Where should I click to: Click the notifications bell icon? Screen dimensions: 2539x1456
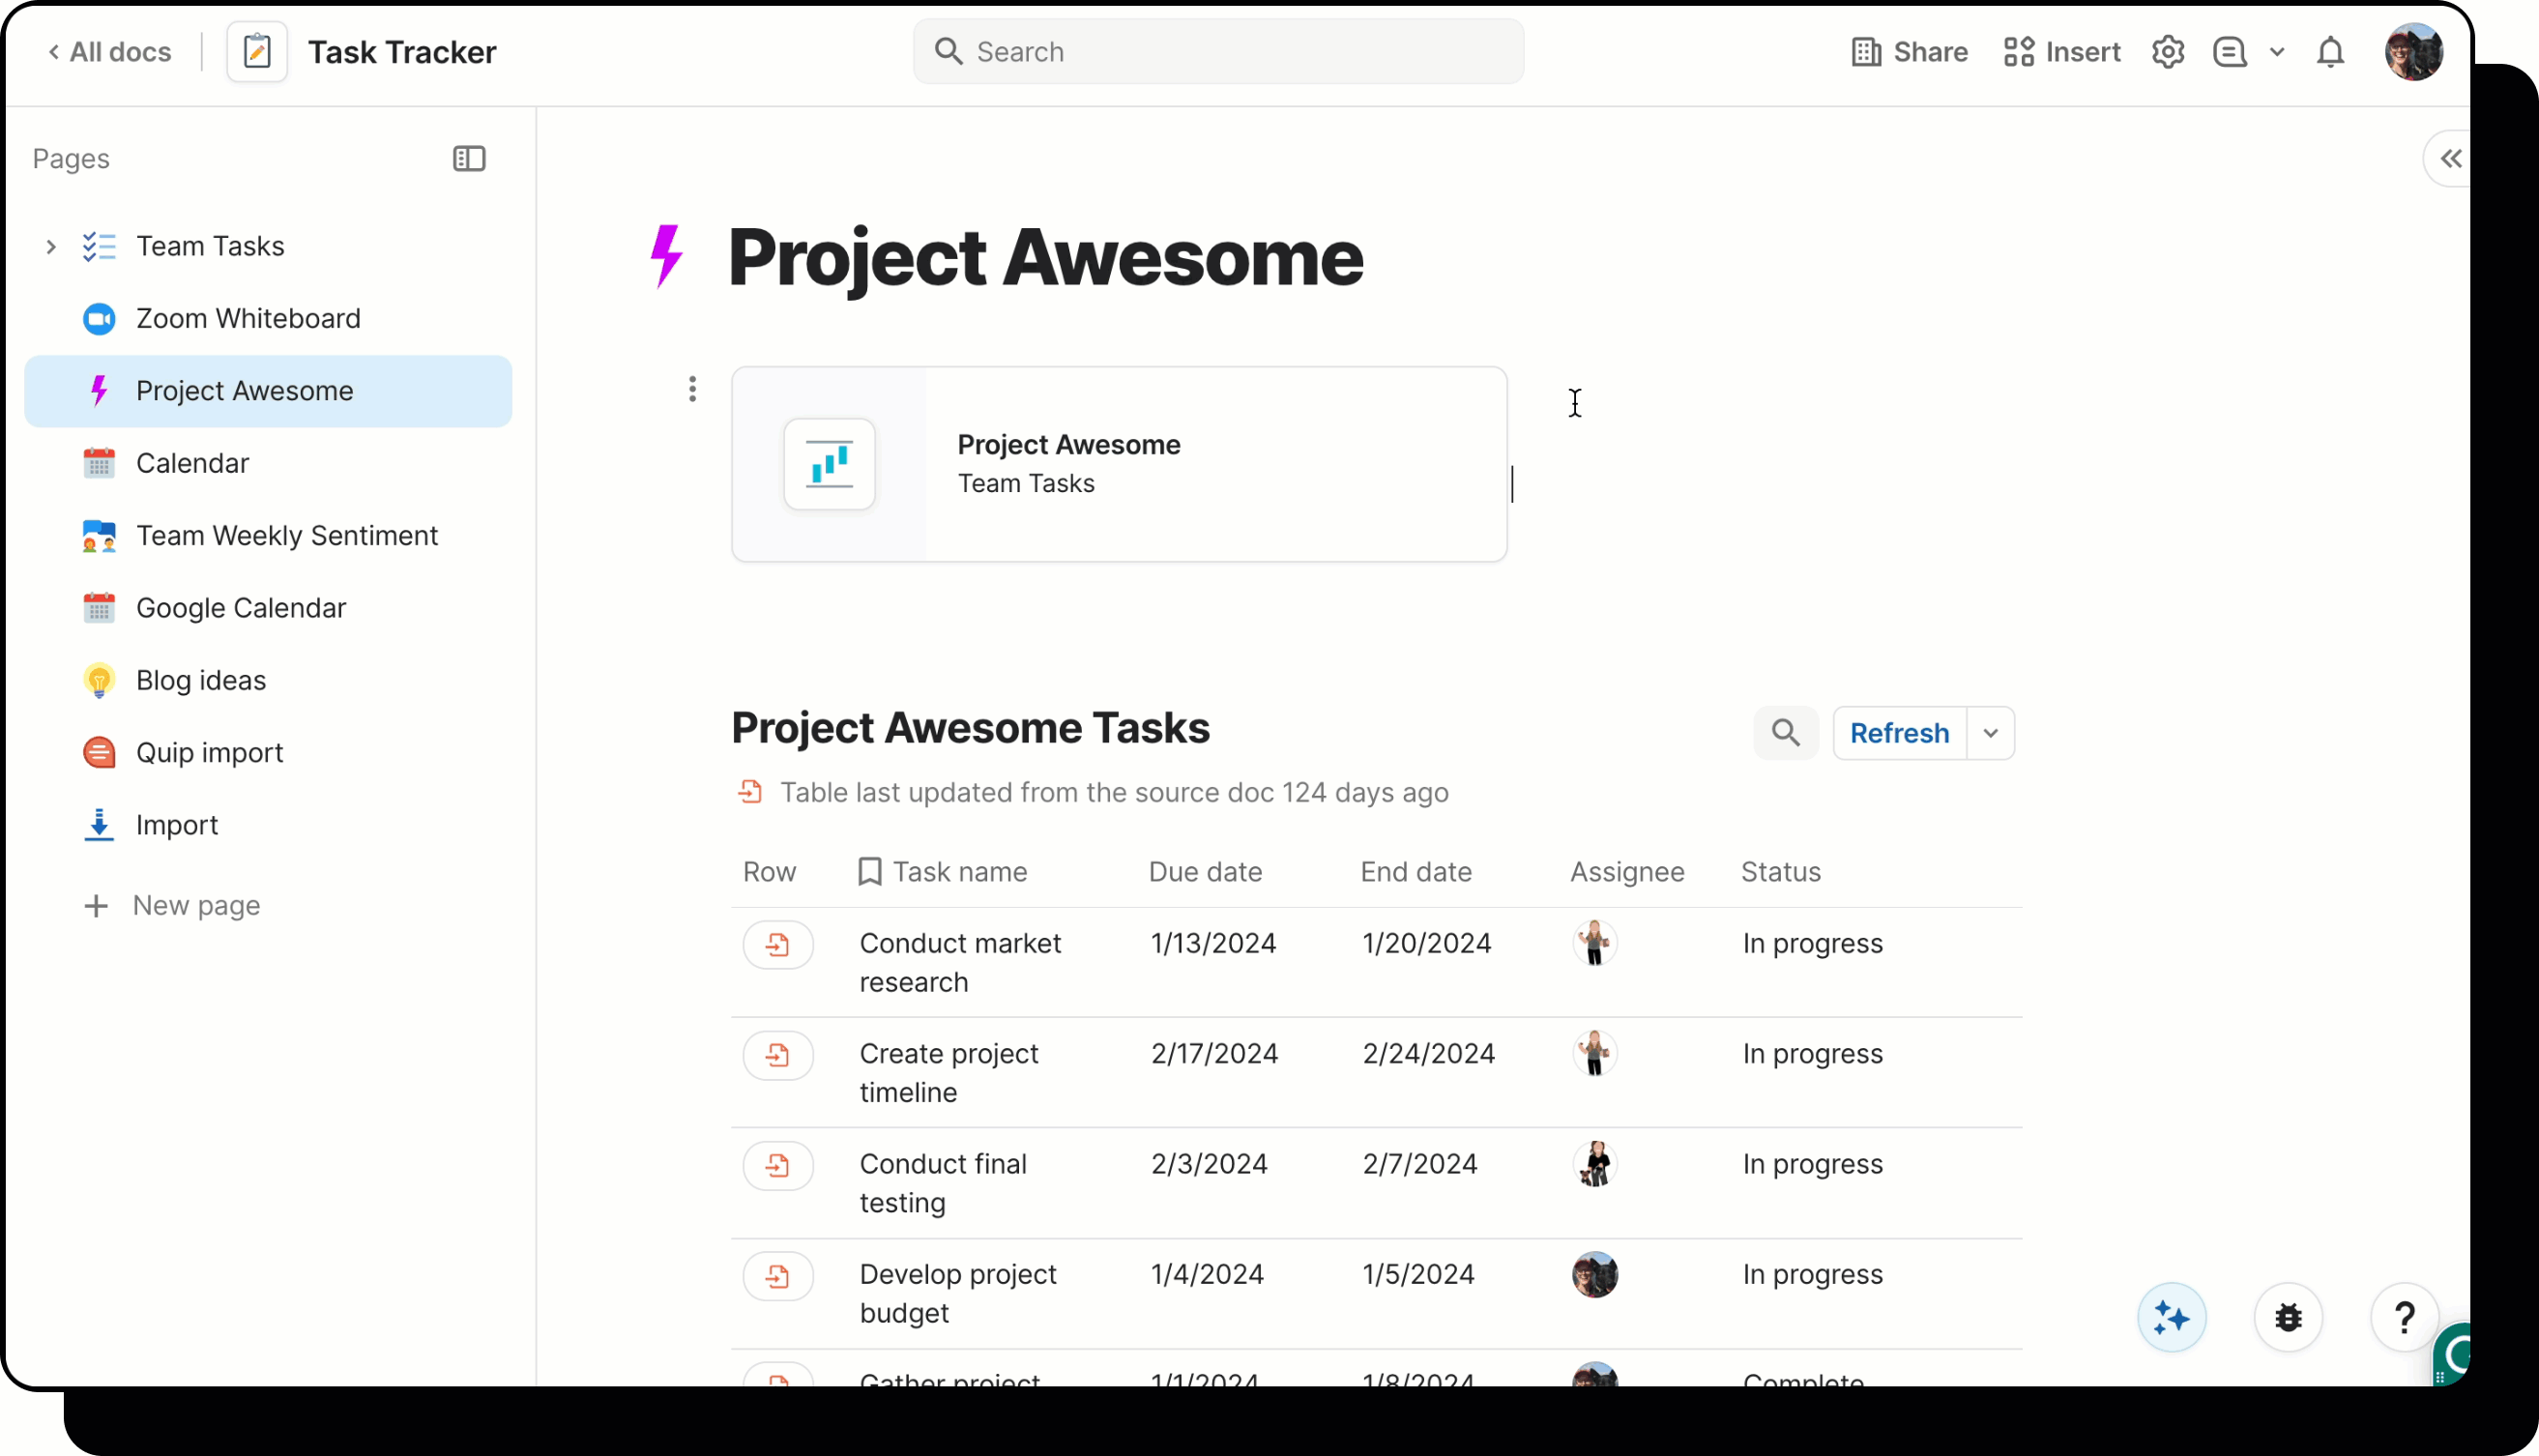coord(2330,52)
